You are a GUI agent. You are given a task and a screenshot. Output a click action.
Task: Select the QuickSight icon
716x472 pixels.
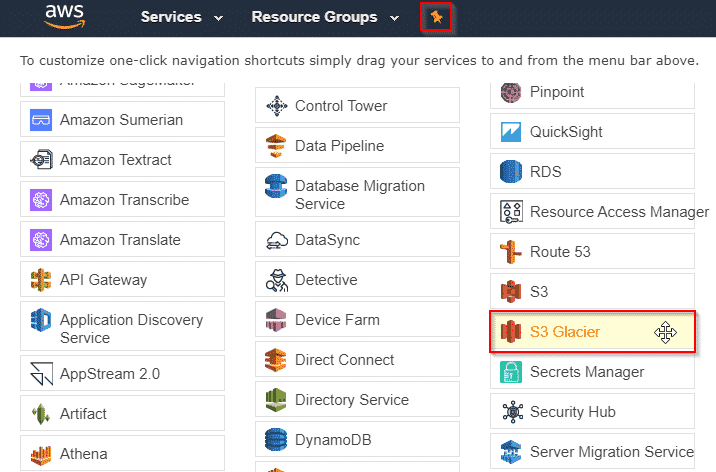tap(511, 132)
